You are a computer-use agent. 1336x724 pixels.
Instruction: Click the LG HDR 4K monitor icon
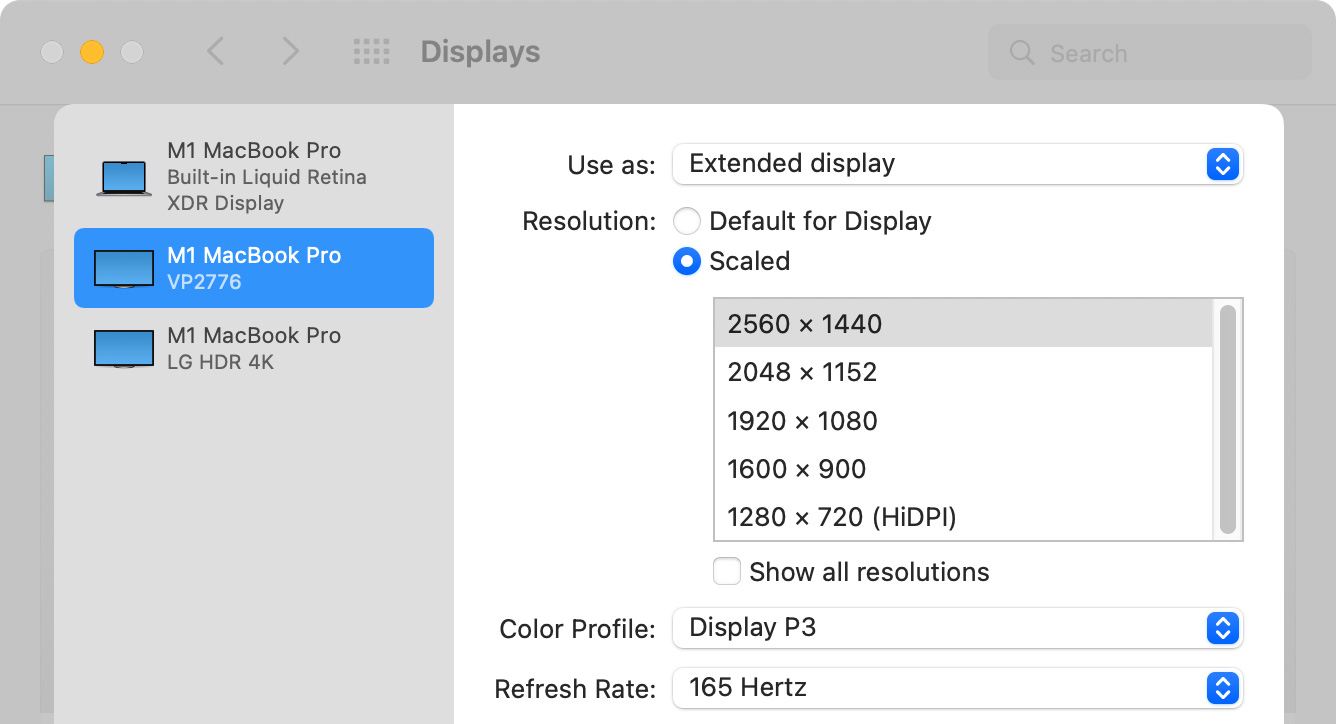pyautogui.click(x=124, y=349)
